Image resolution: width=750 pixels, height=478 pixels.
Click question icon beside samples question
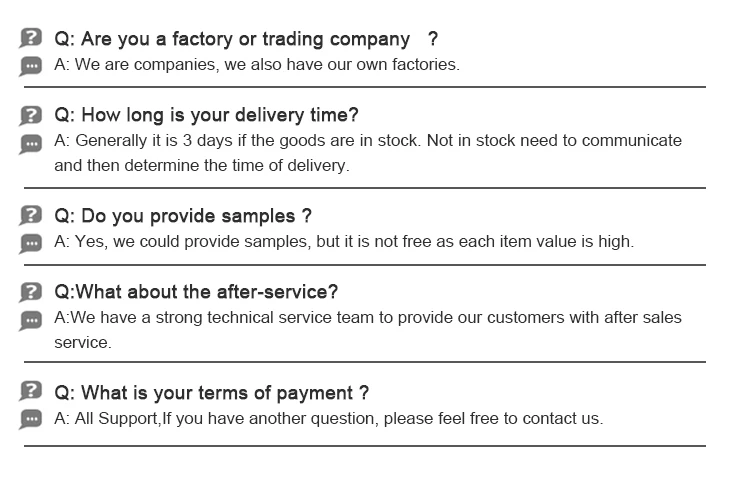[32, 215]
